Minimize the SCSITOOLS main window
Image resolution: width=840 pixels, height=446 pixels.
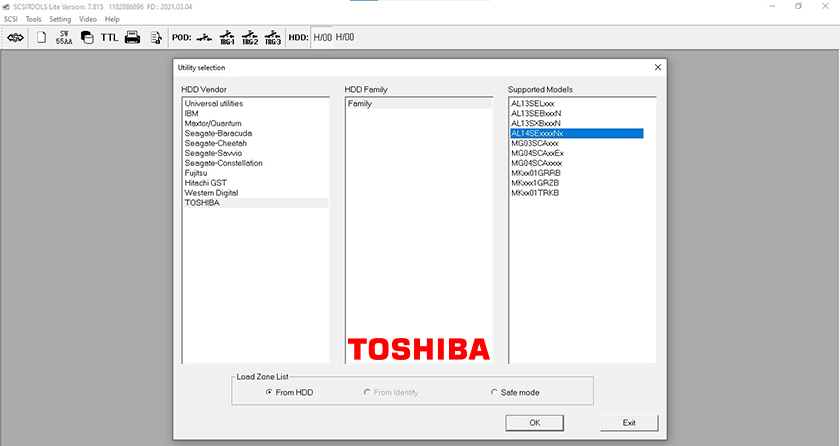coord(772,6)
